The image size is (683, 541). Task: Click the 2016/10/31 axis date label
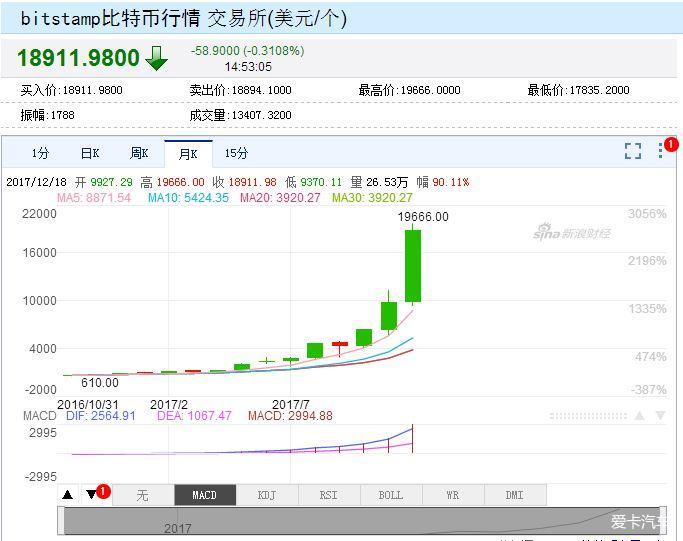88,404
